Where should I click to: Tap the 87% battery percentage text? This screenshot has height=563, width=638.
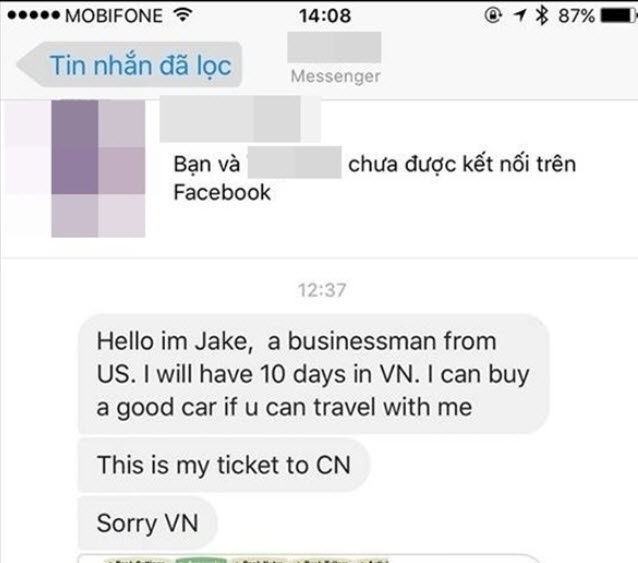[x=576, y=16]
